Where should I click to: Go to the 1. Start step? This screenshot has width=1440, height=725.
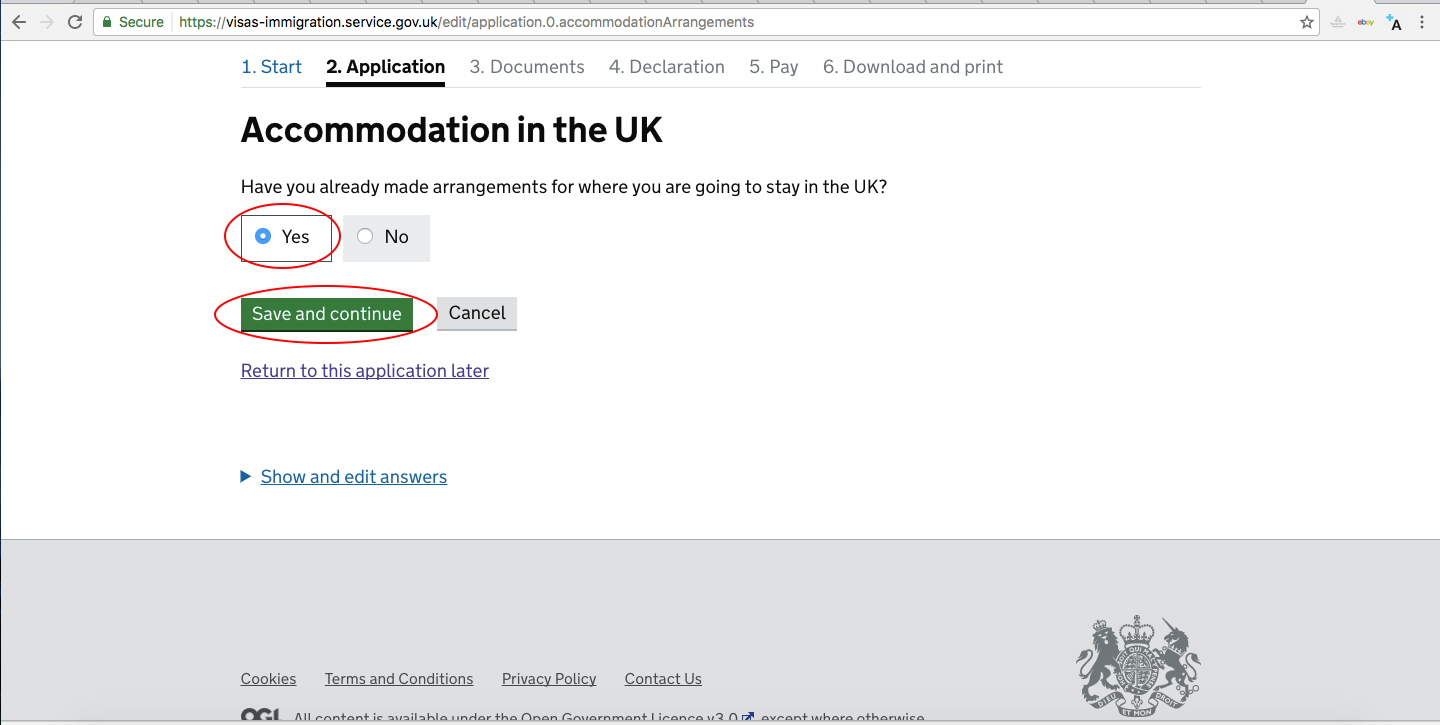coord(271,67)
